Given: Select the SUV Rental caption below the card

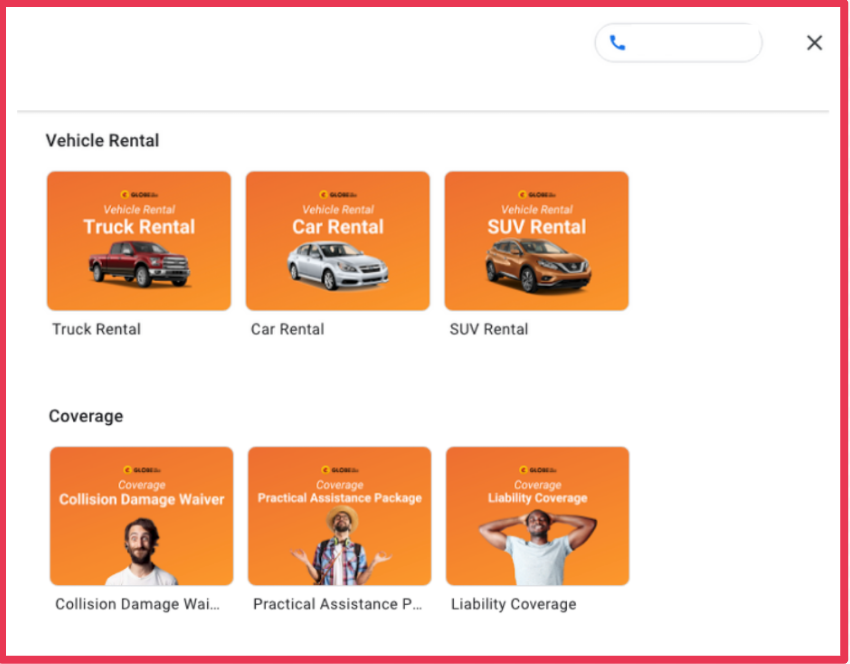Looking at the screenshot, I should [x=489, y=329].
